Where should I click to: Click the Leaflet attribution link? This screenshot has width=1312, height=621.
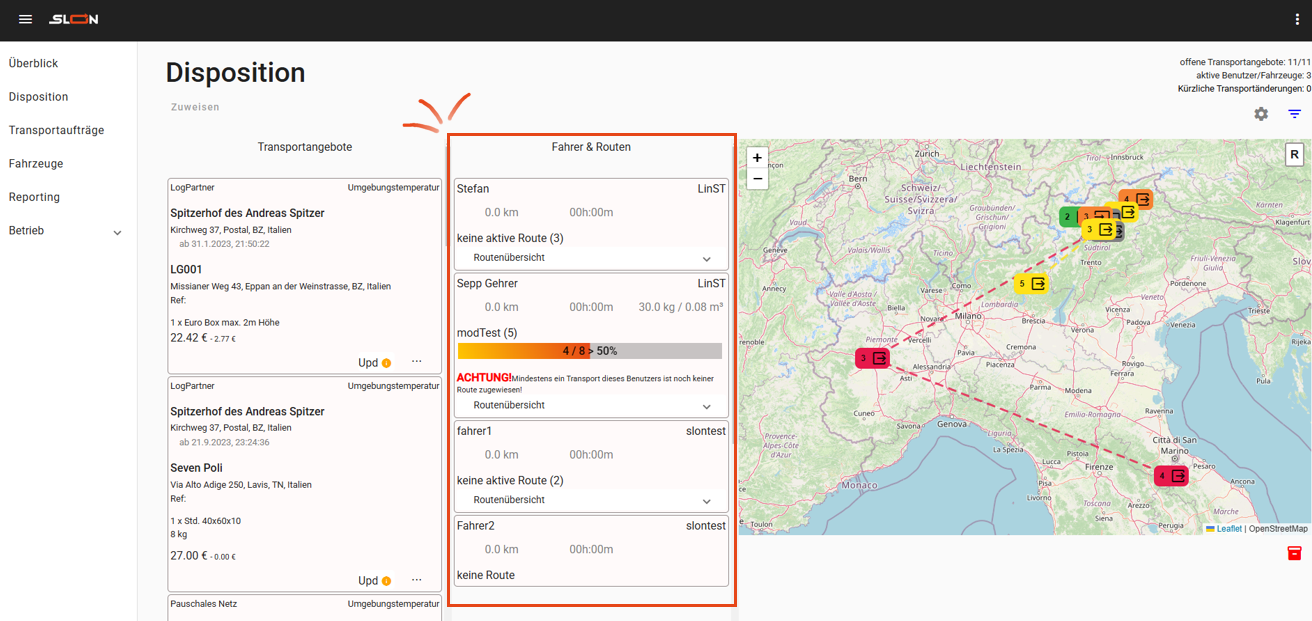[x=1229, y=529]
